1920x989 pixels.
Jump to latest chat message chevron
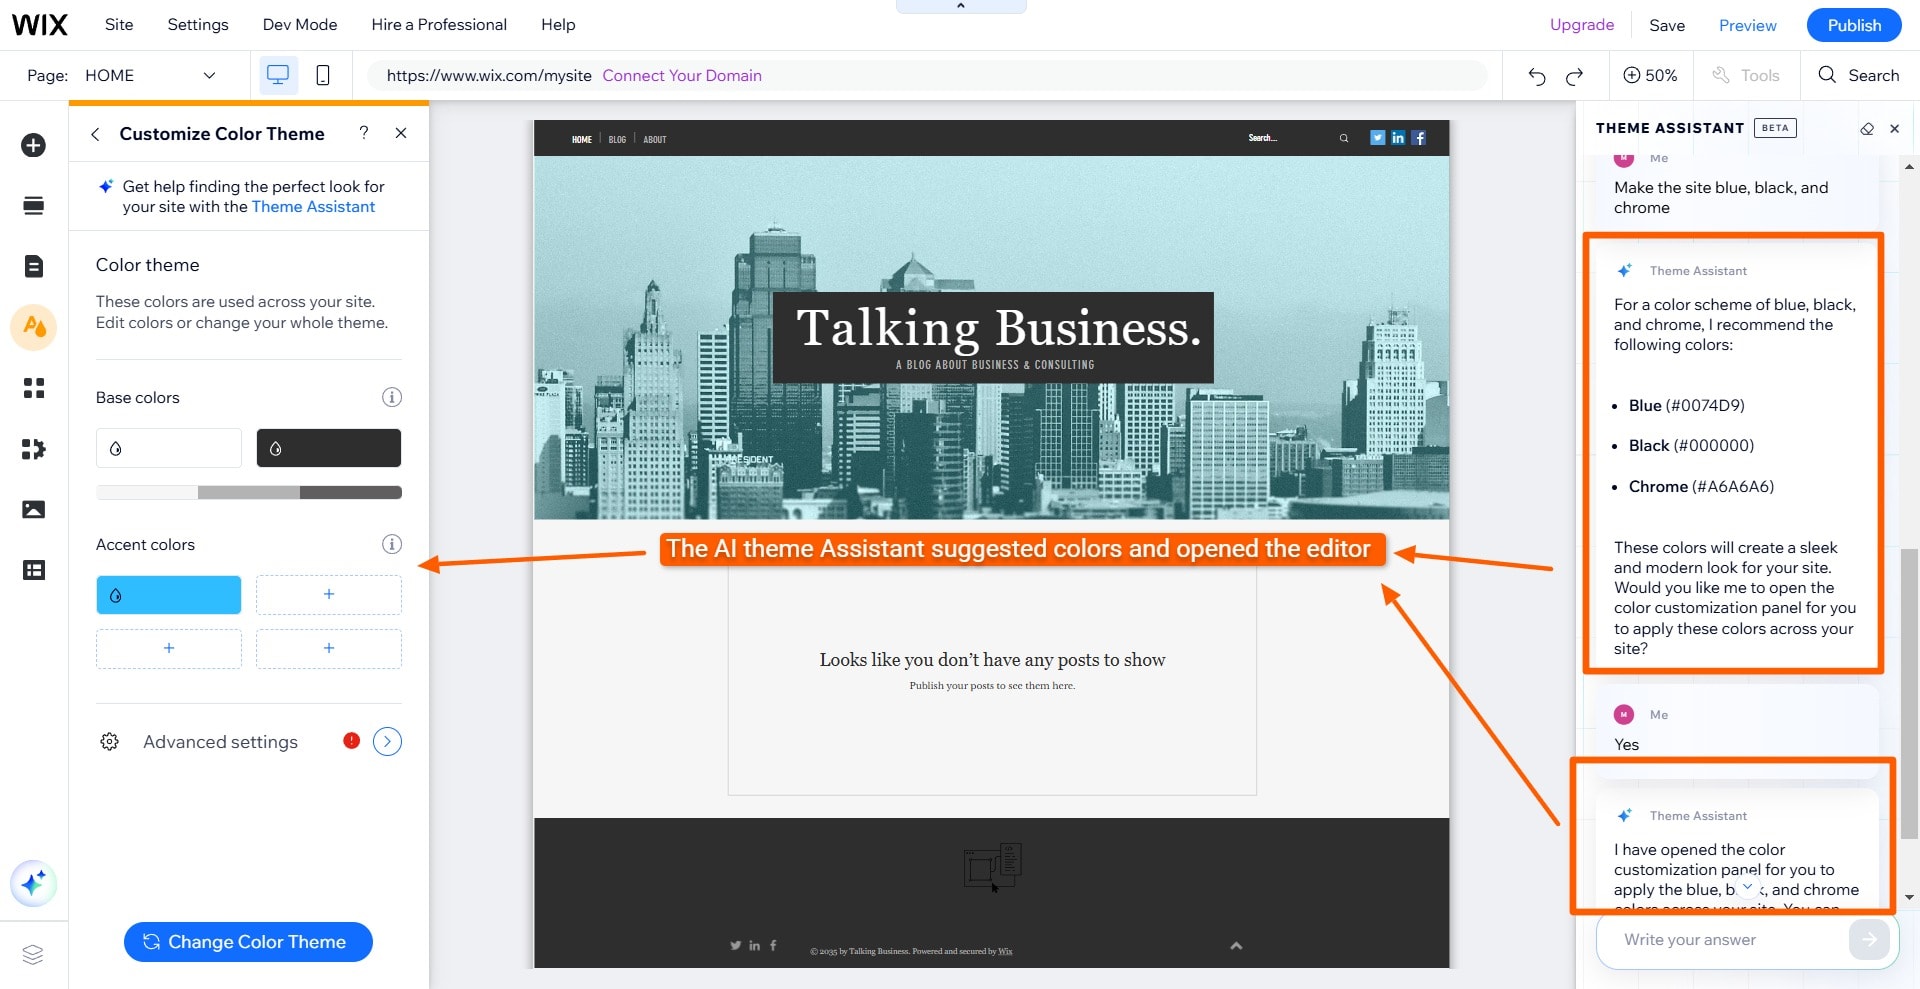(1748, 886)
